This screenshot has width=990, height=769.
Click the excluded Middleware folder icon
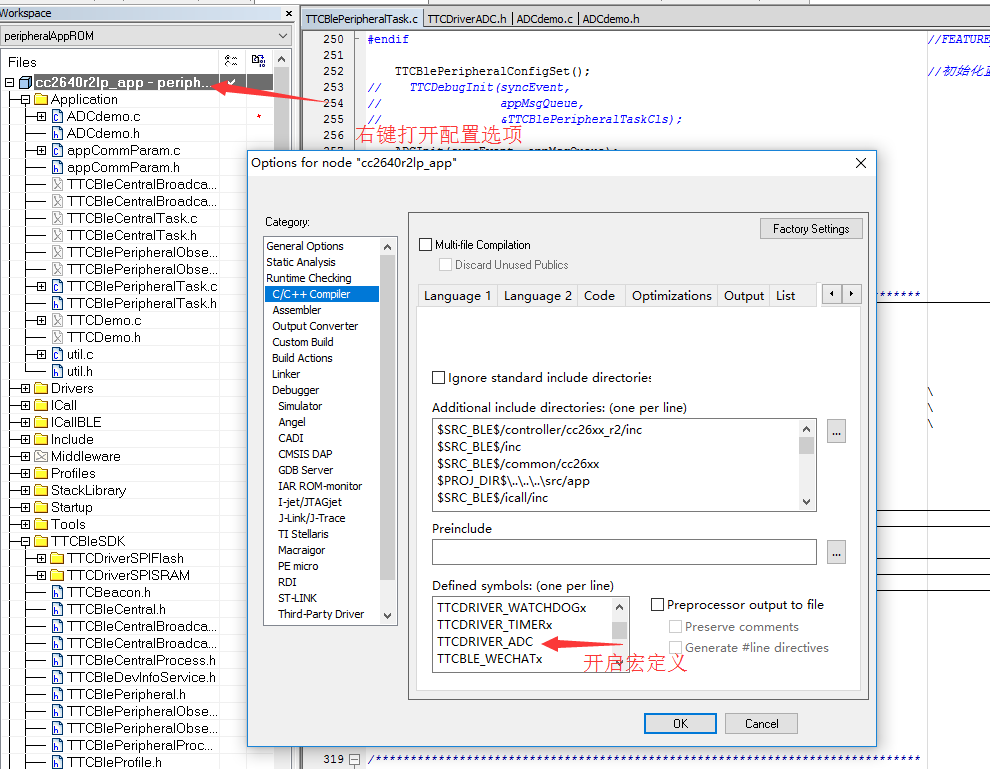pyautogui.click(x=41, y=456)
